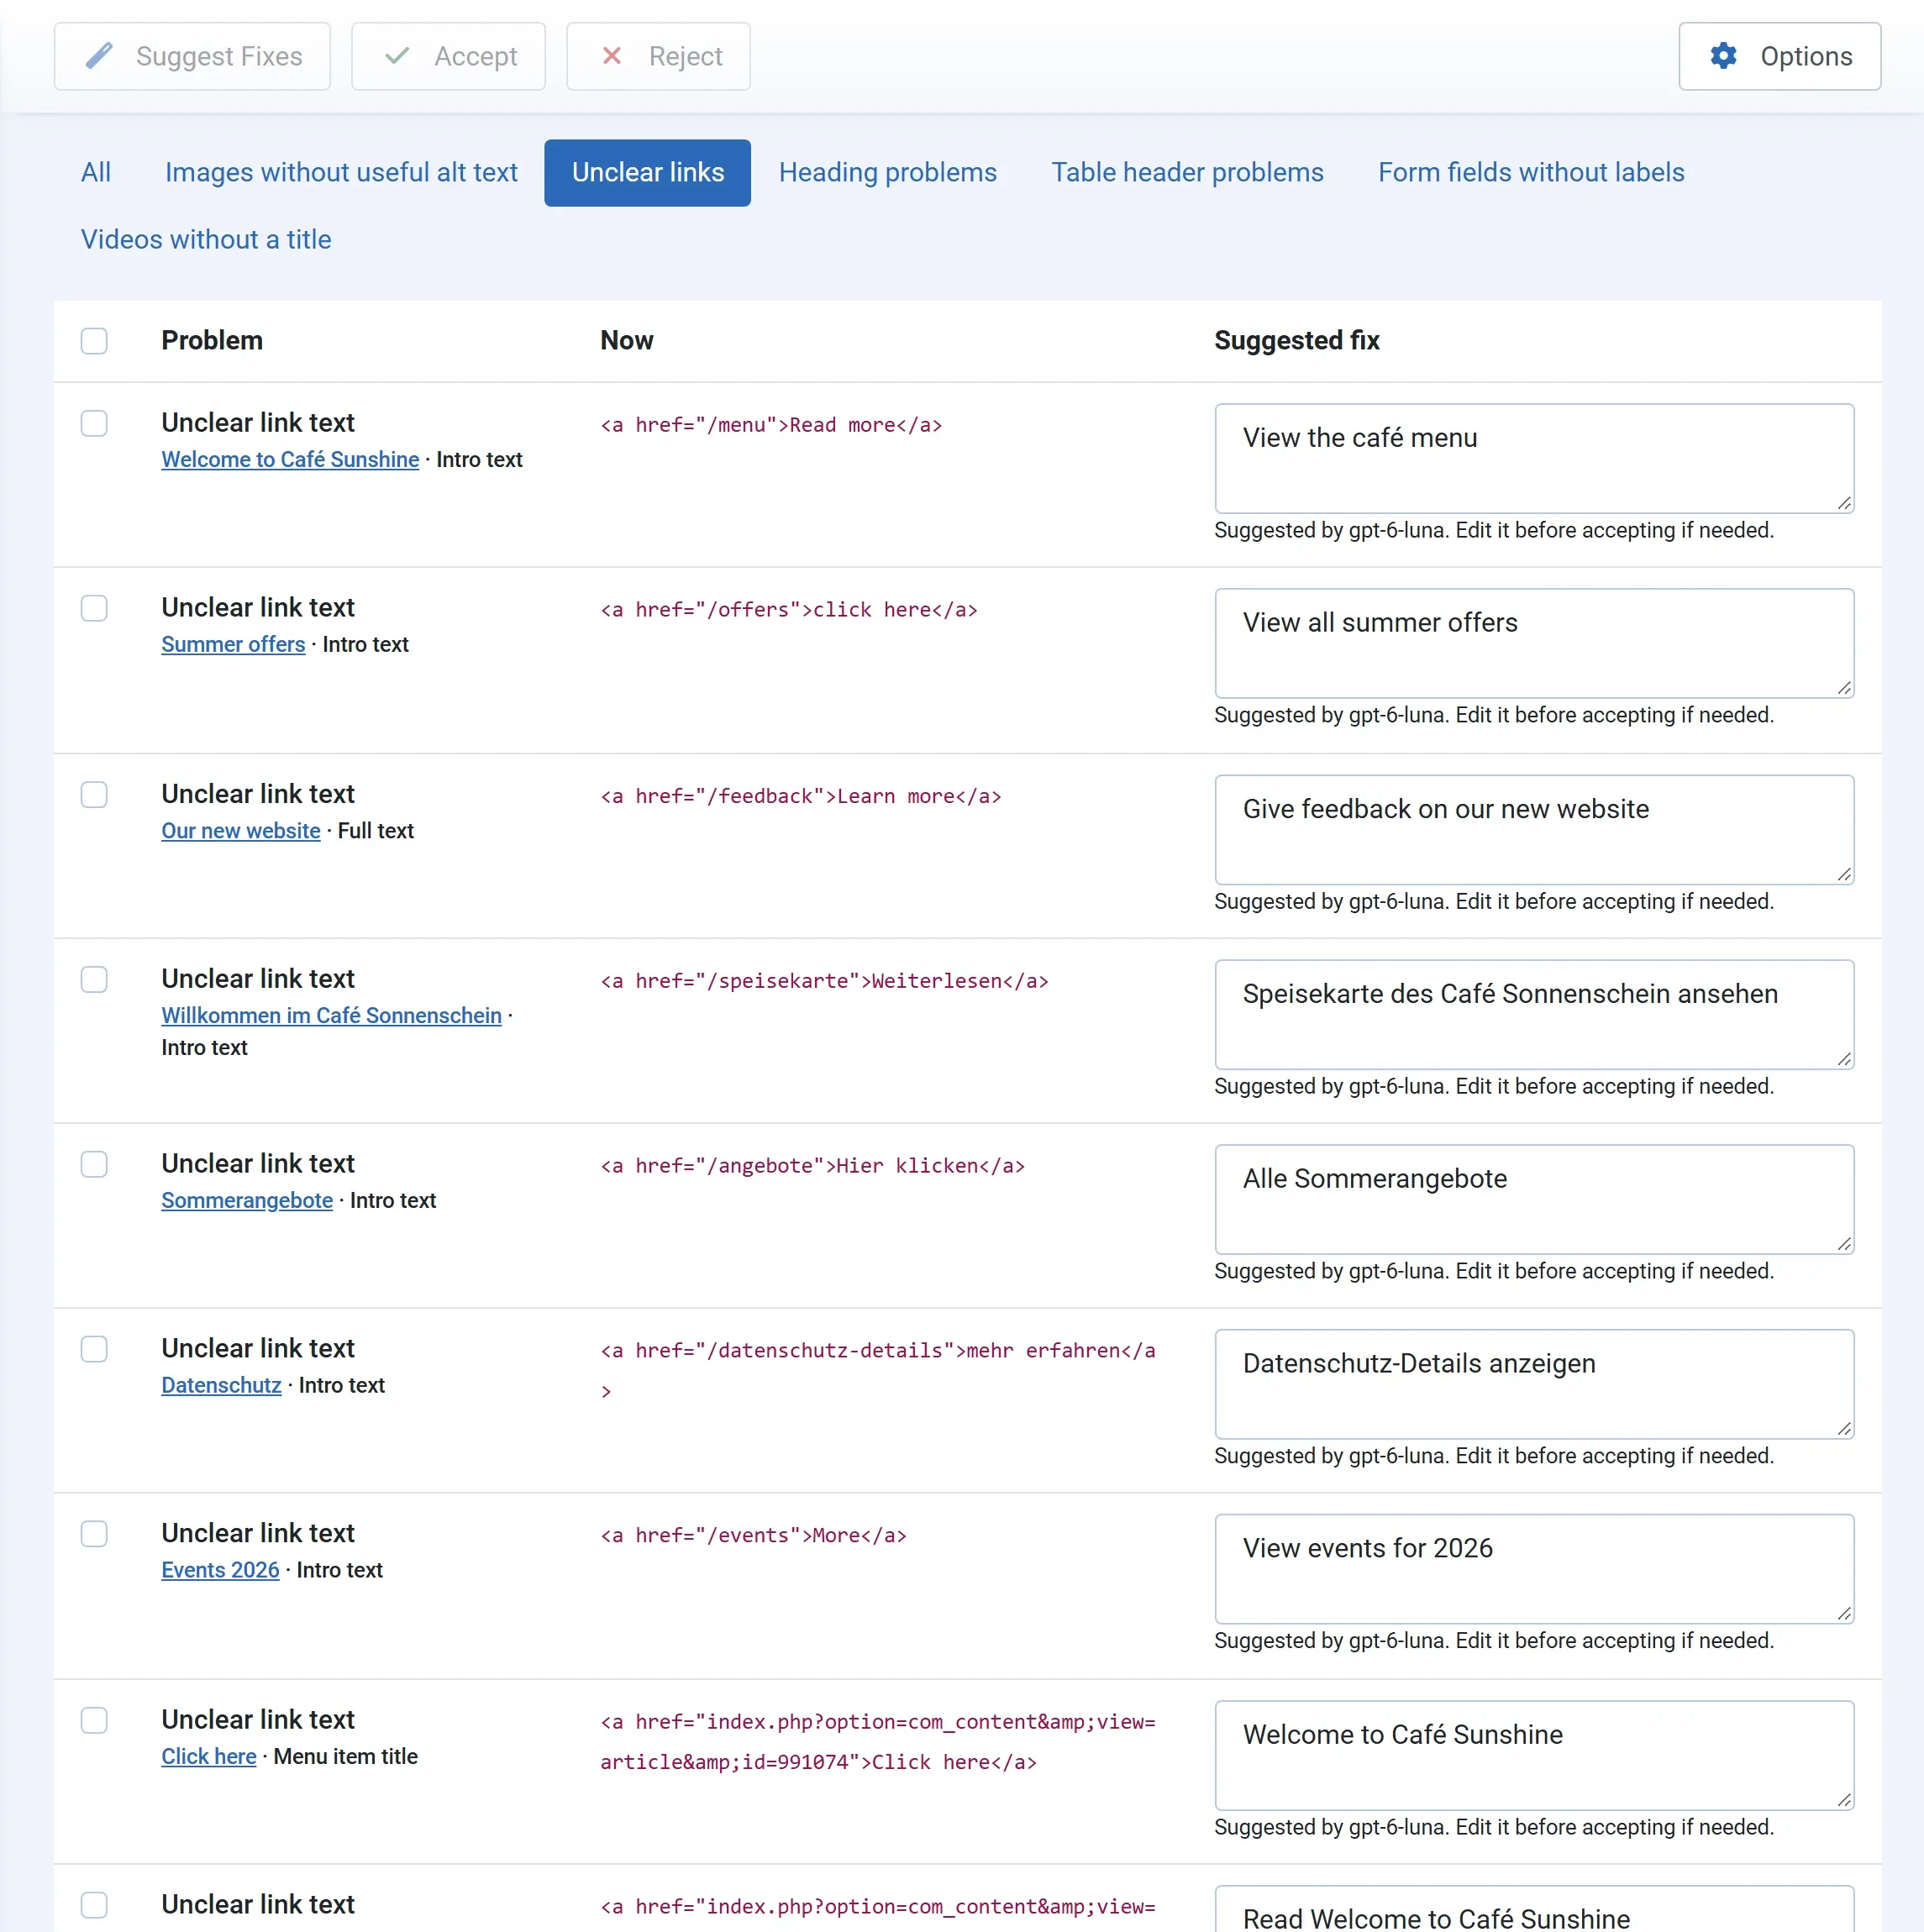Edit the 'View events for 2026' suggestion field
1924x1932 pixels.
pyautogui.click(x=1534, y=1570)
